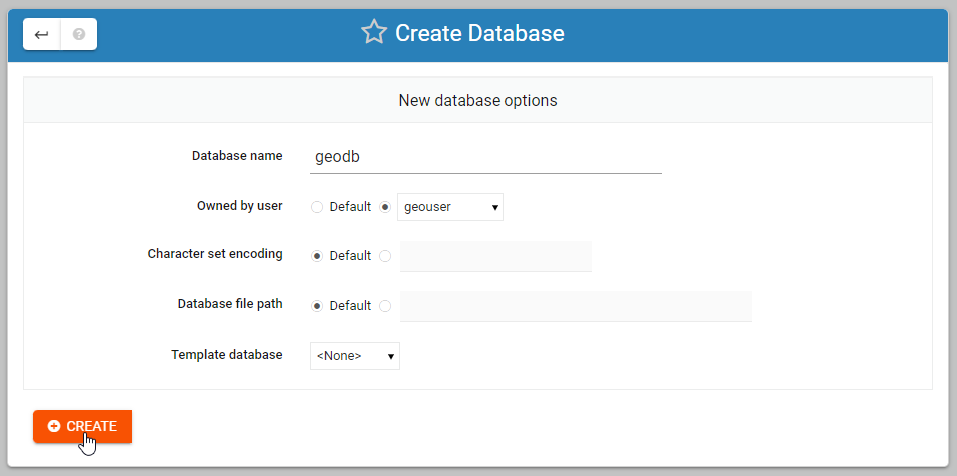The height and width of the screenshot is (476, 957).
Task: Click the Database name label
Action: (237, 156)
